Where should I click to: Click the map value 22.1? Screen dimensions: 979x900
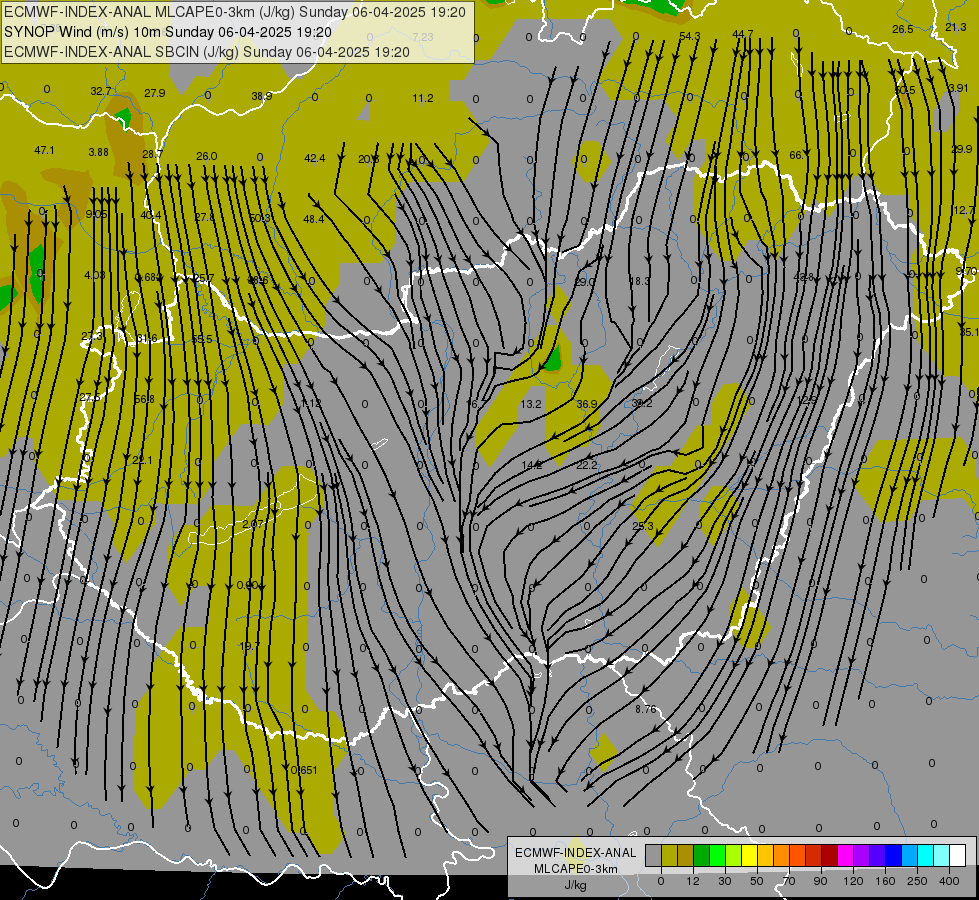tap(142, 460)
